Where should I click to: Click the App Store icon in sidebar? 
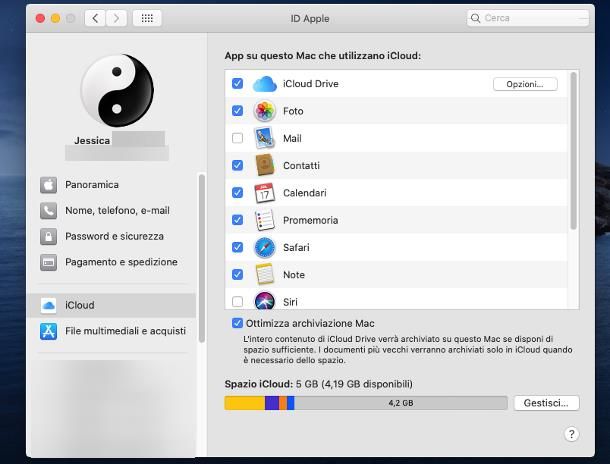pyautogui.click(x=49, y=331)
